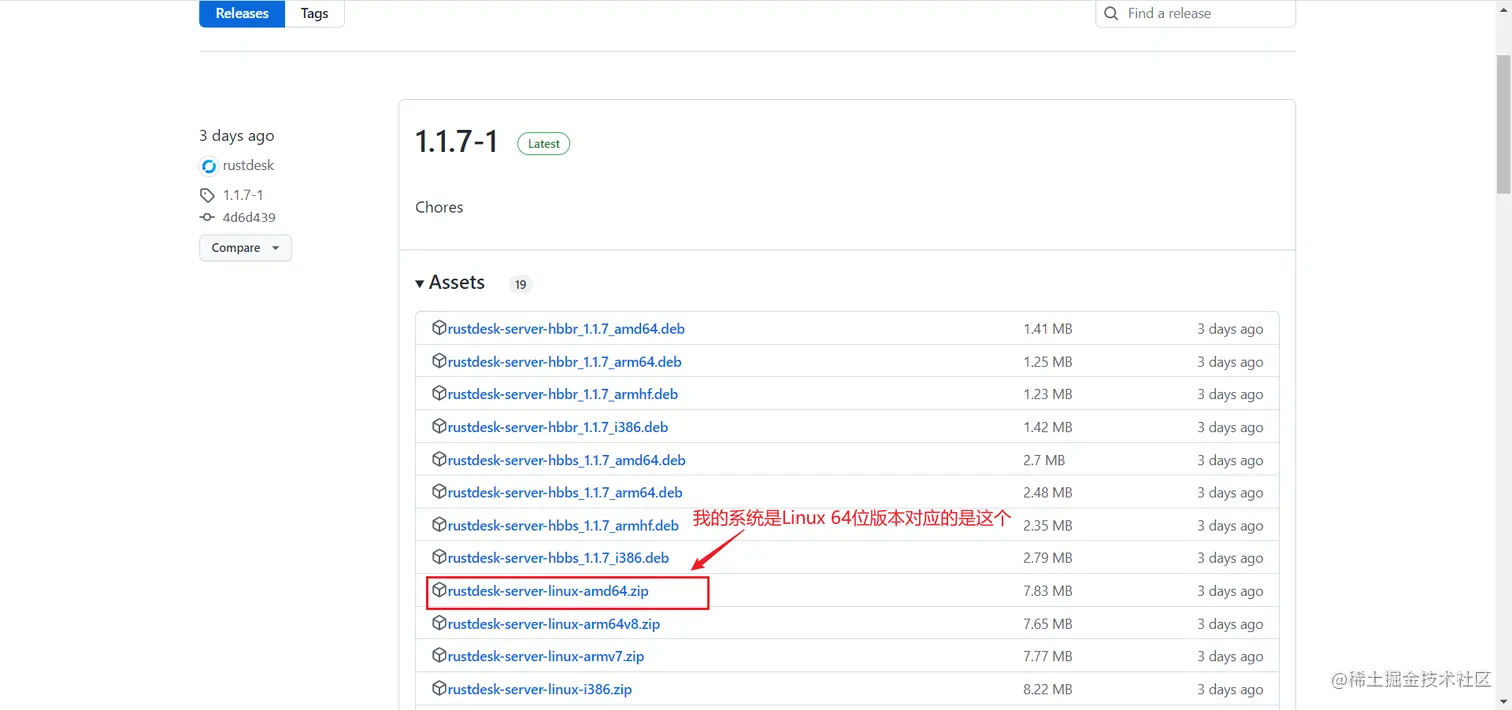Download rustdesk-server-hbbr_1.1.7_i386.deb
1512x710 pixels.
point(558,427)
